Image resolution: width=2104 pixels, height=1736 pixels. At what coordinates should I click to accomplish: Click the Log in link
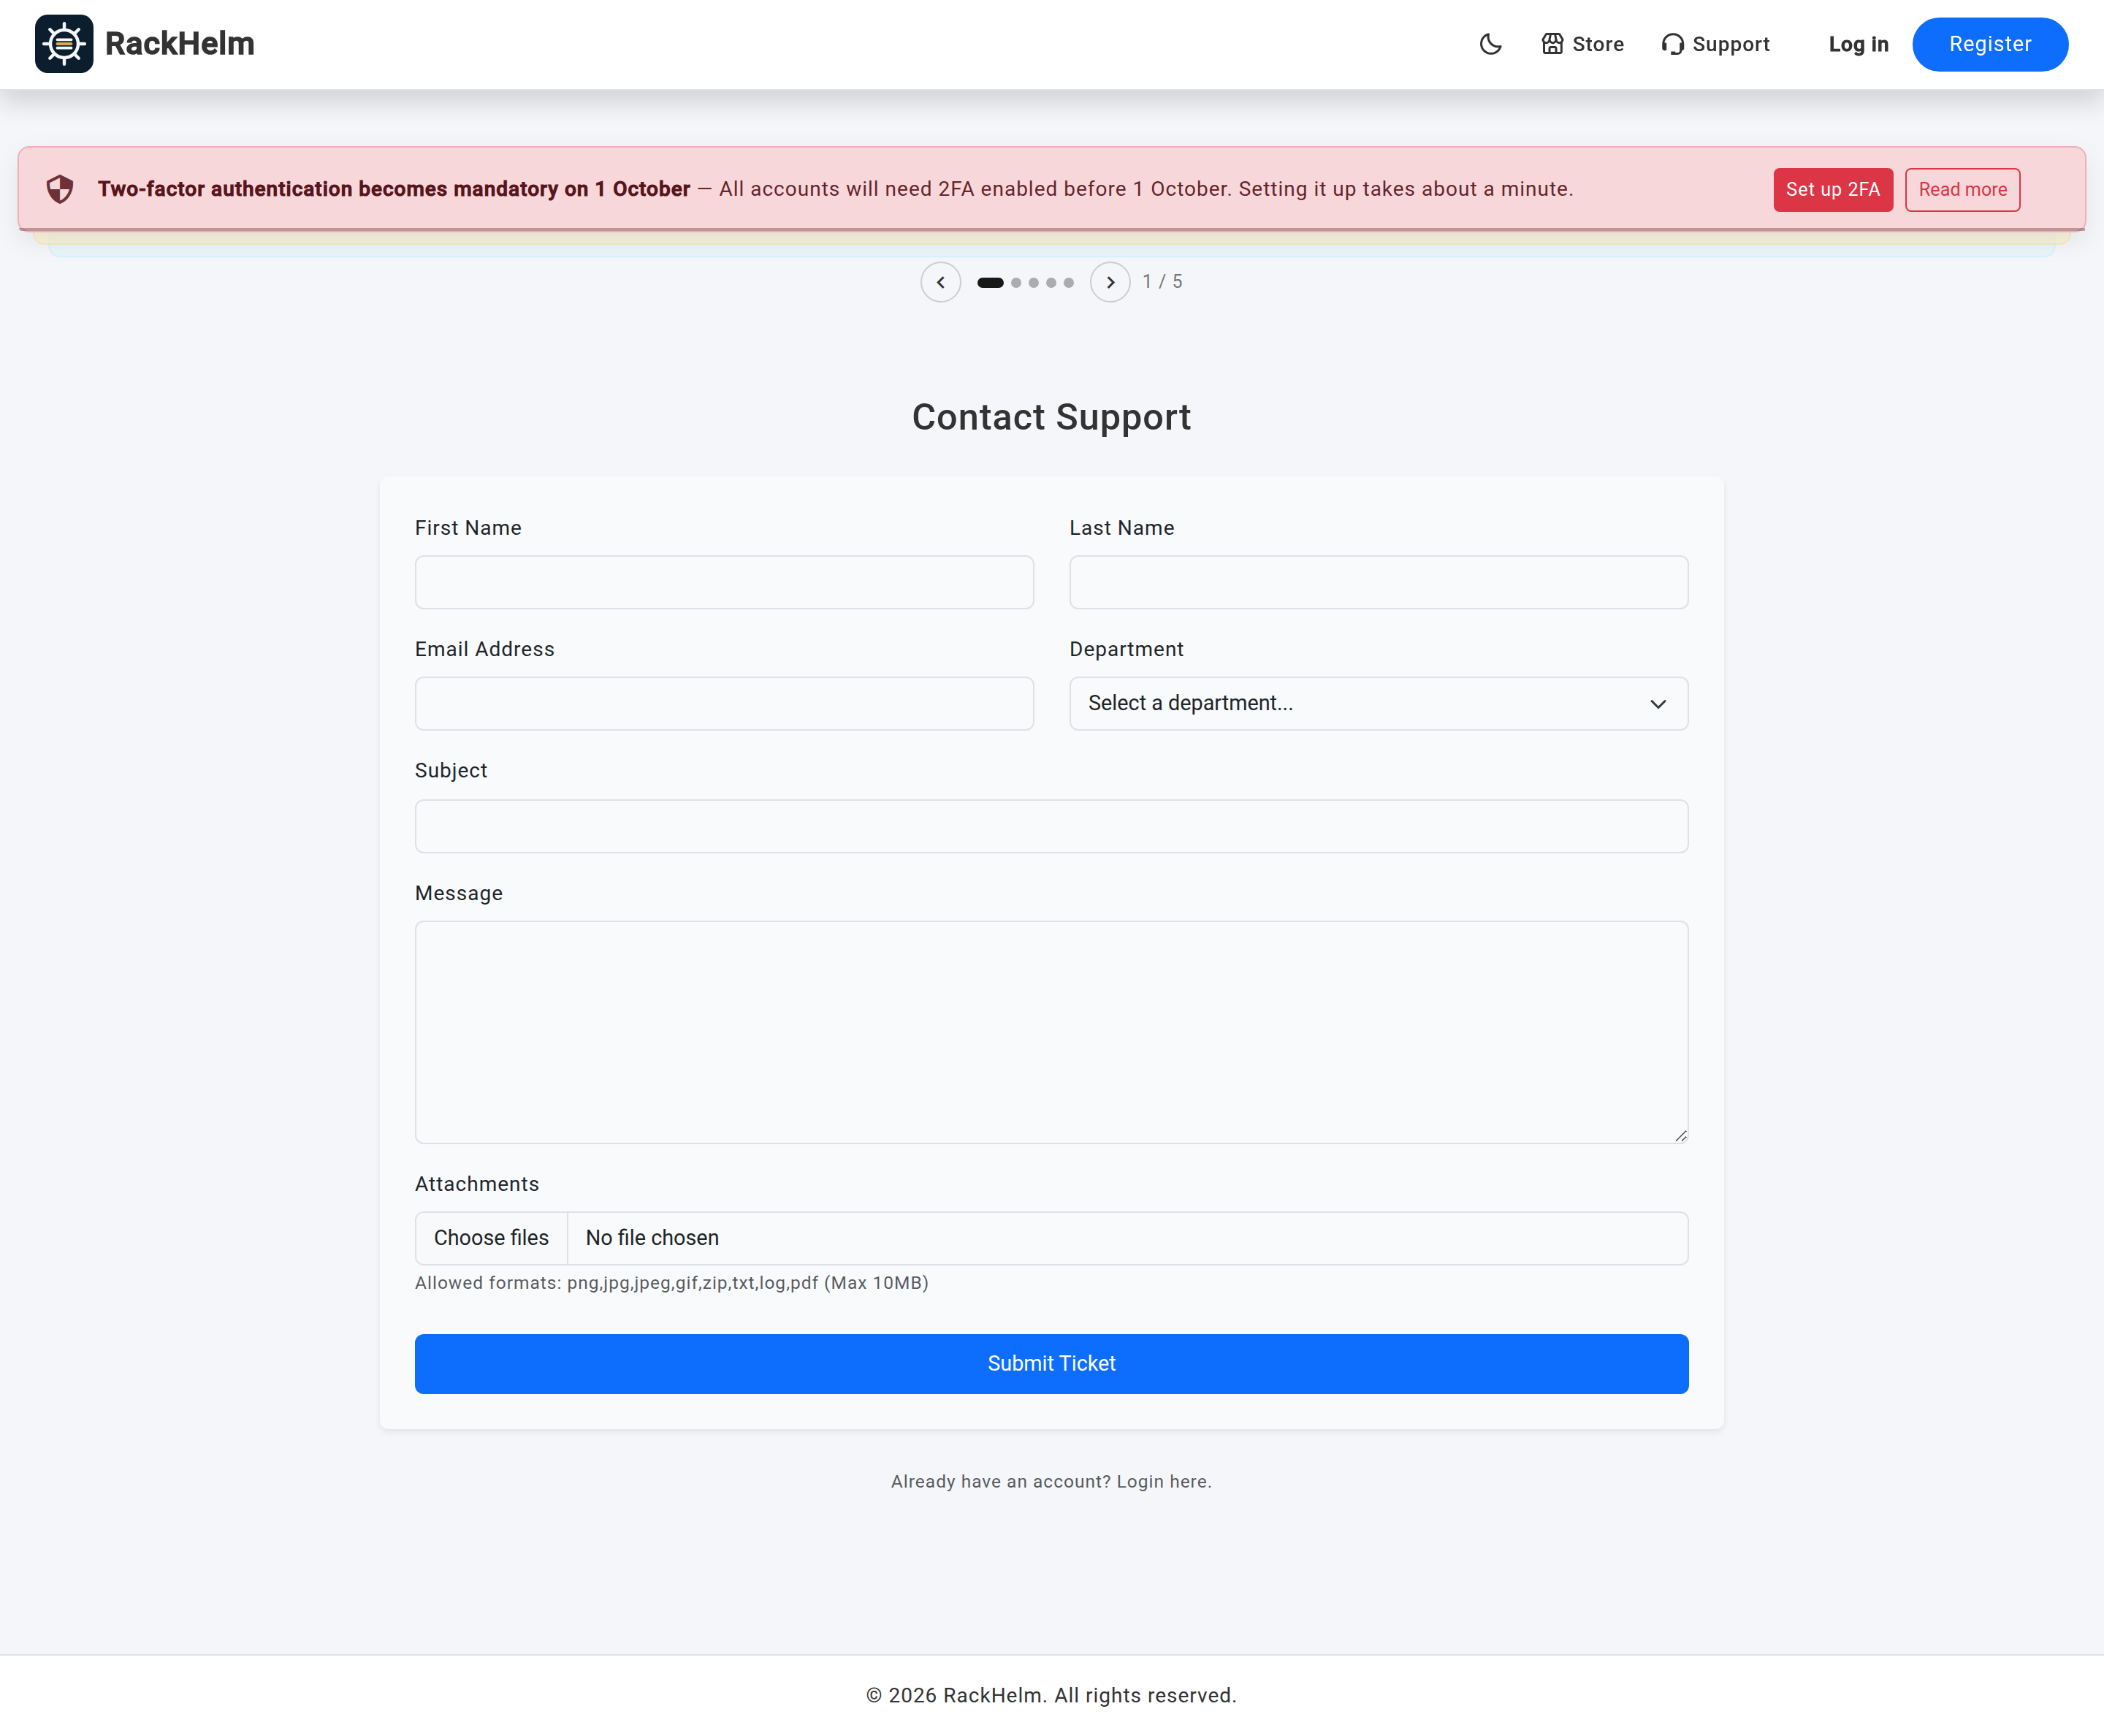tap(1858, 44)
